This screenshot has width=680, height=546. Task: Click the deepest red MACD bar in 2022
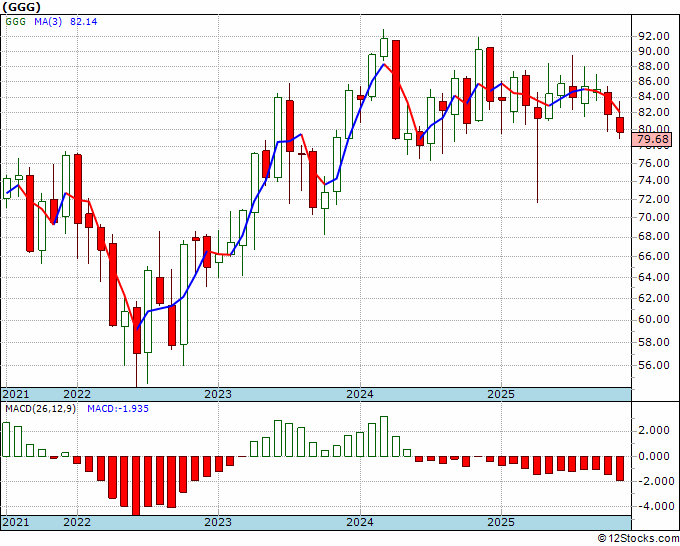pyautogui.click(x=136, y=486)
